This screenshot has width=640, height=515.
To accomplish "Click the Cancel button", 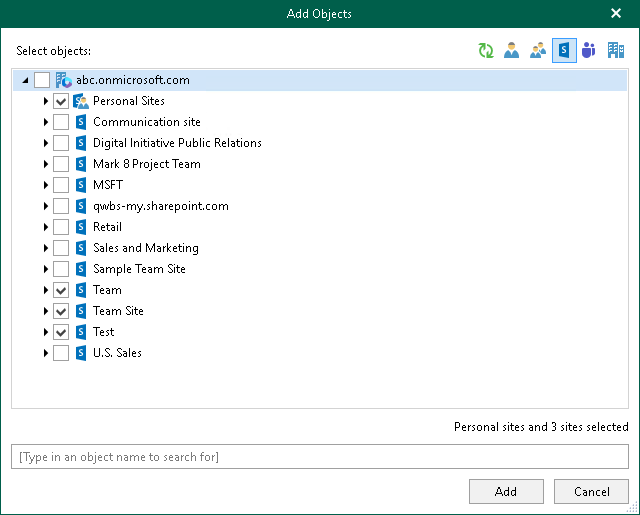I will (592, 492).
